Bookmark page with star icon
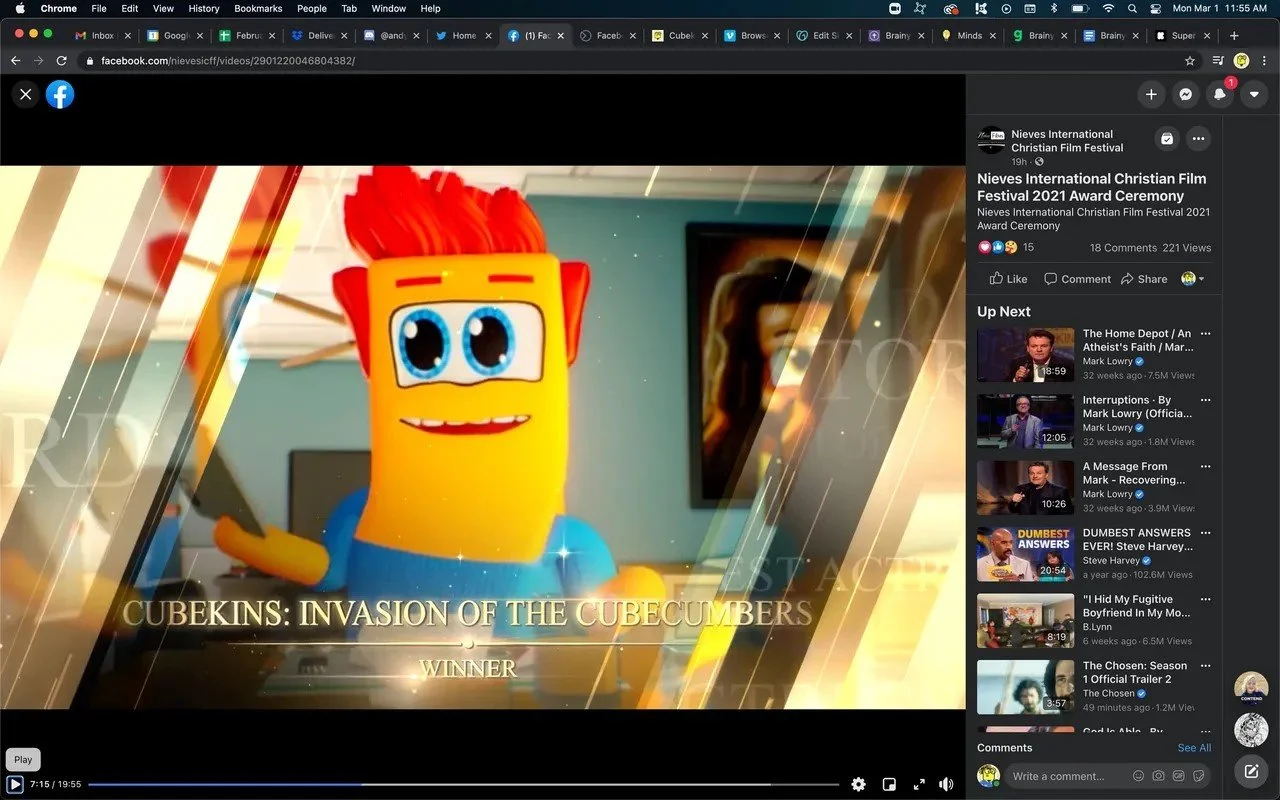 point(1190,61)
